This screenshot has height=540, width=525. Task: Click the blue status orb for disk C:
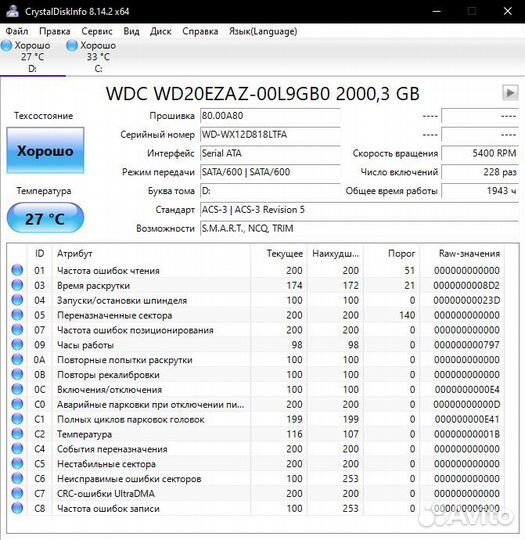pyautogui.click(x=72, y=46)
